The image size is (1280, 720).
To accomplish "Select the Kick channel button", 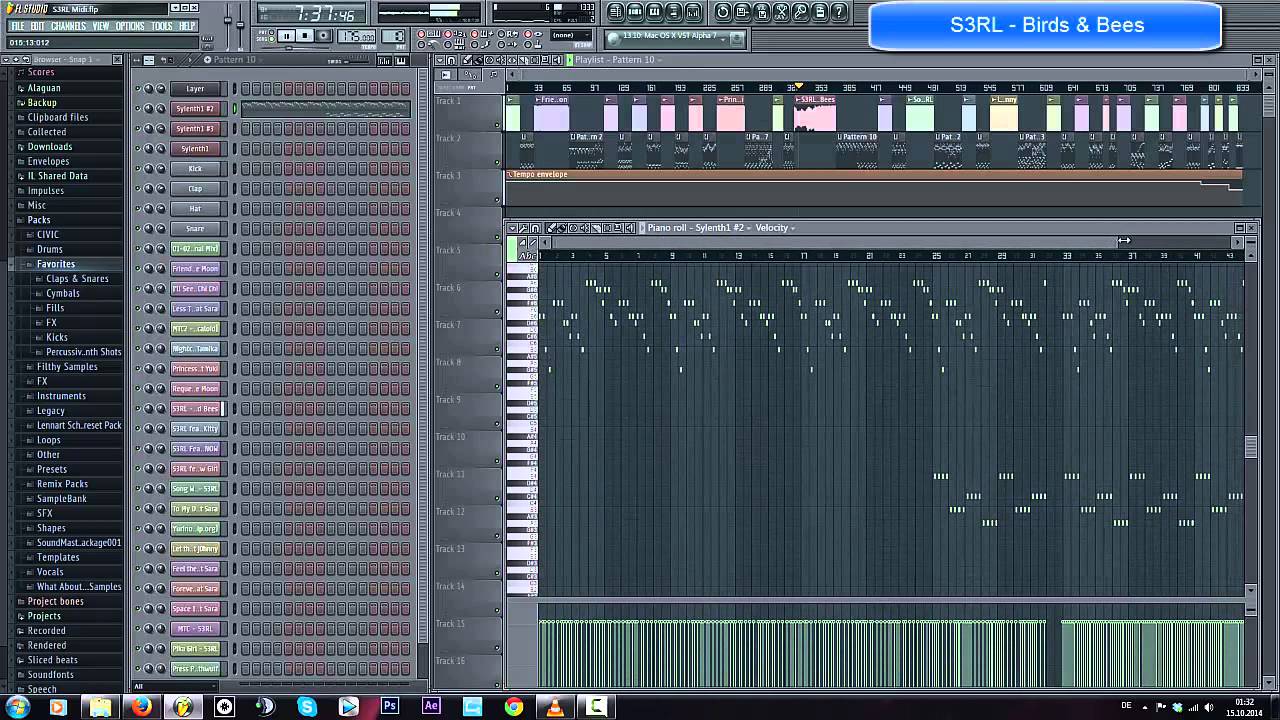I will pos(195,168).
